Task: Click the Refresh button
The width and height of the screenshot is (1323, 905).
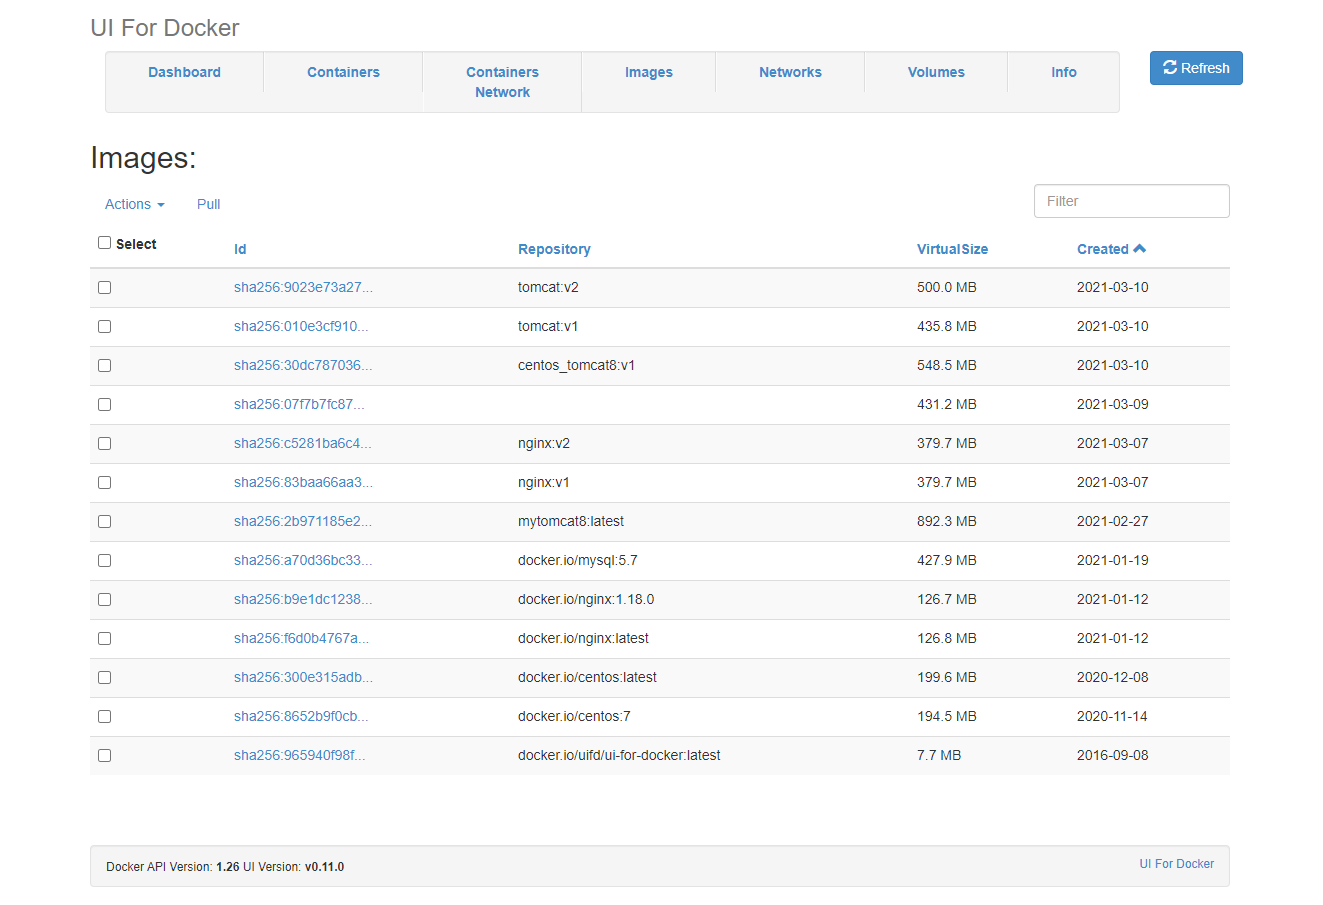Action: (x=1196, y=68)
